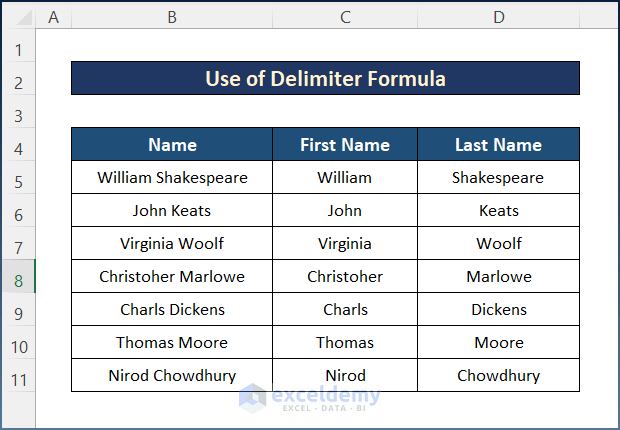
Task: Select the 'William Shakespeare' cell
Action: click(172, 178)
